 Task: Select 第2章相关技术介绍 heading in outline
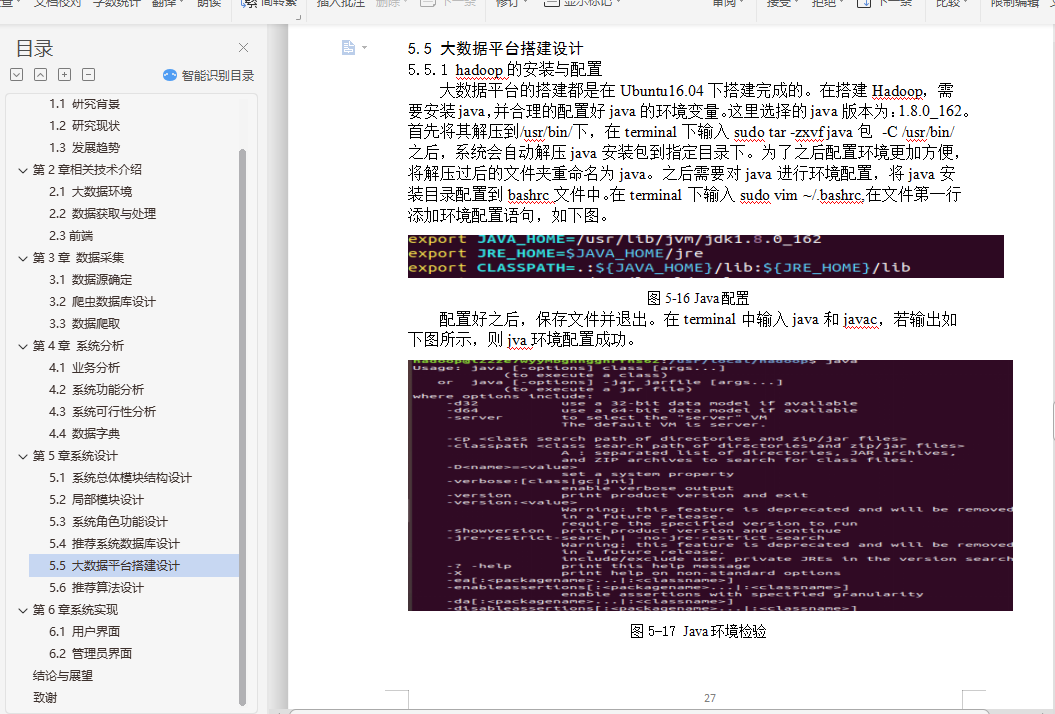87,170
